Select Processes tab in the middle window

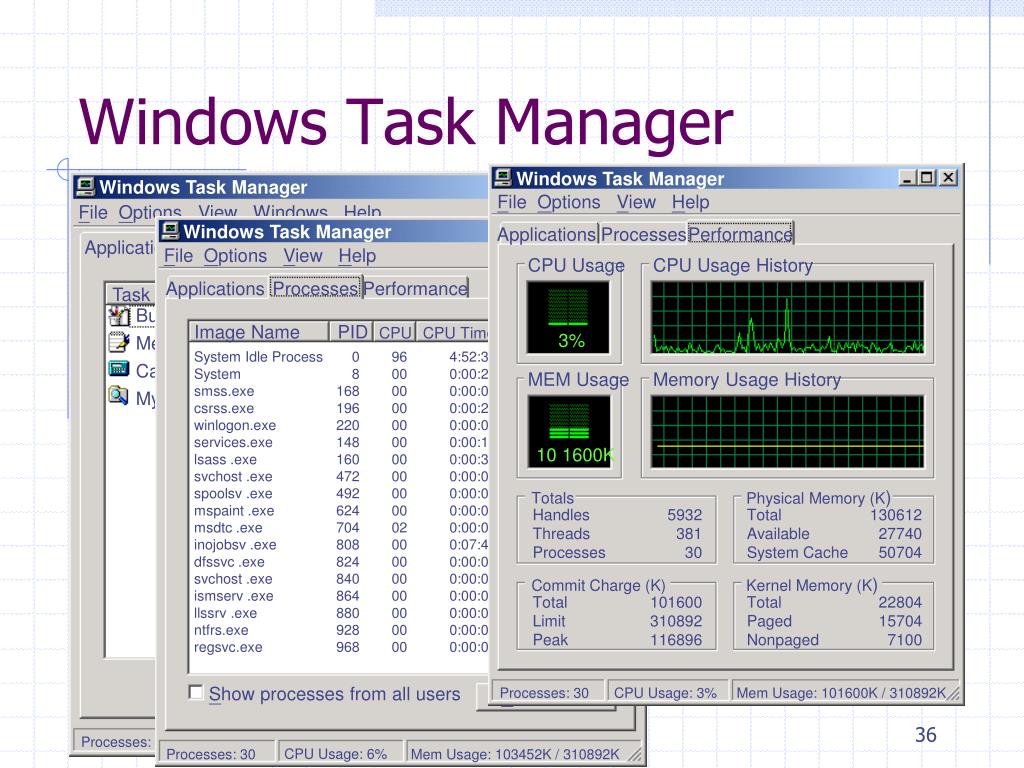pyautogui.click(x=315, y=288)
